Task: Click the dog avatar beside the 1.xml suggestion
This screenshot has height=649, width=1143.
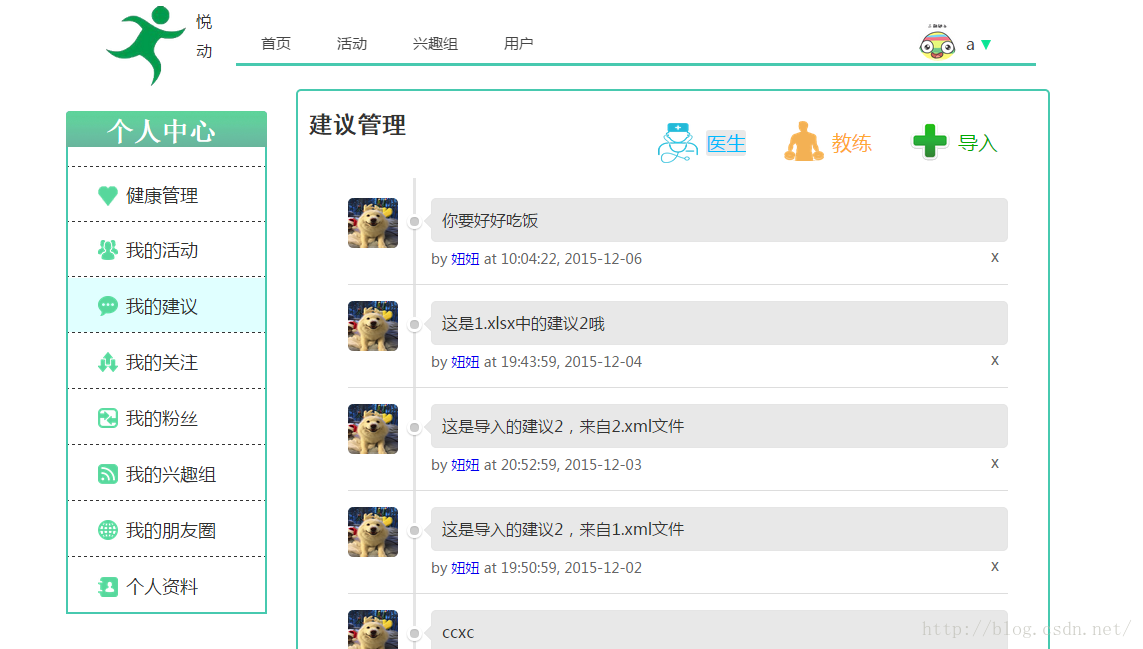Action: (372, 532)
